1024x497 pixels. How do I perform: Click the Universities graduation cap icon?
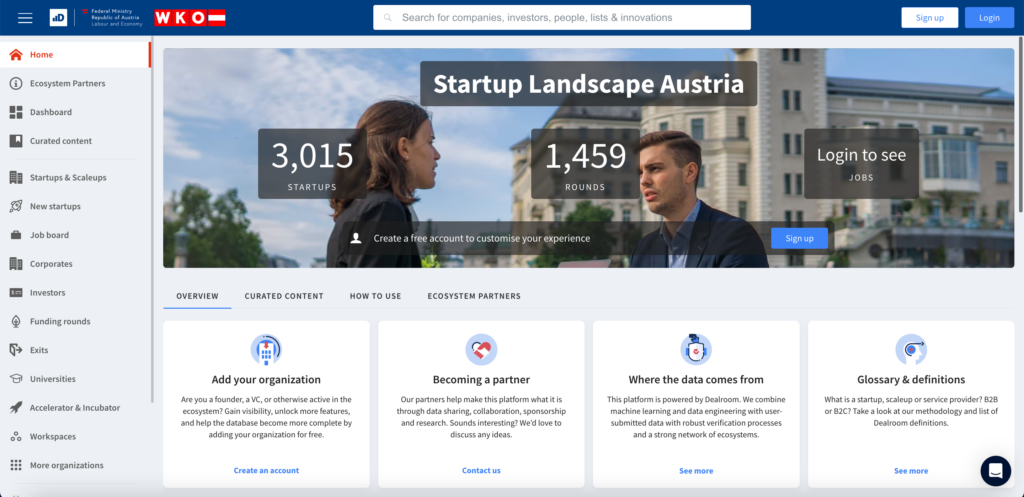[16, 380]
